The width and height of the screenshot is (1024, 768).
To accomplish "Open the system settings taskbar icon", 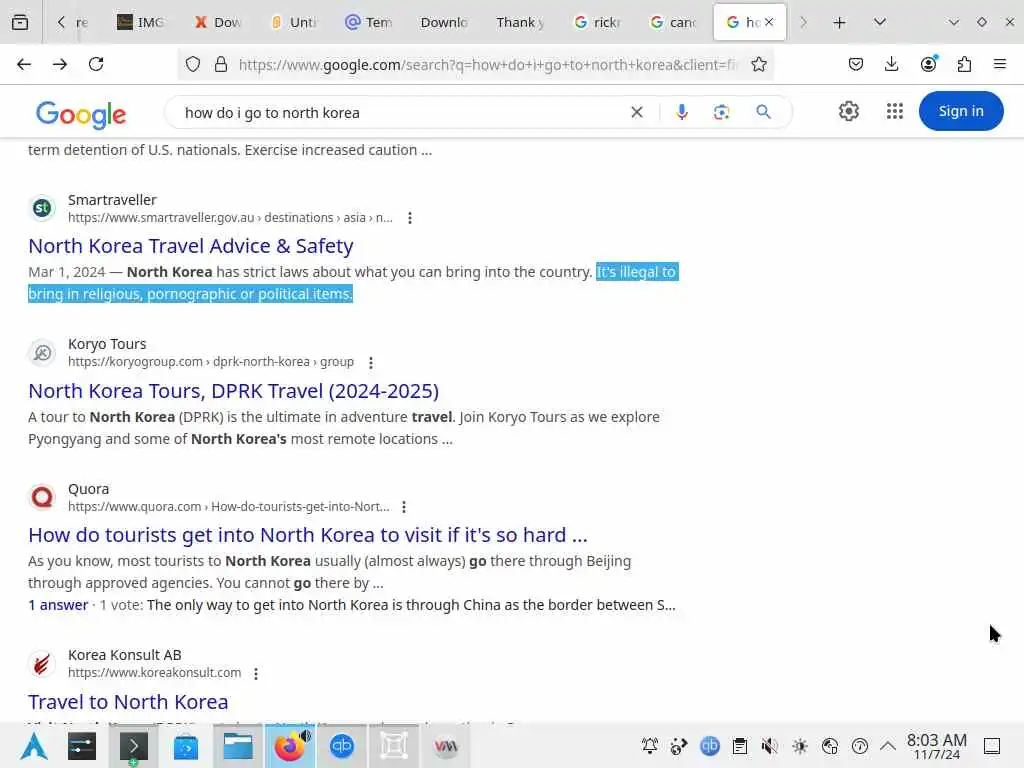I will (82, 746).
